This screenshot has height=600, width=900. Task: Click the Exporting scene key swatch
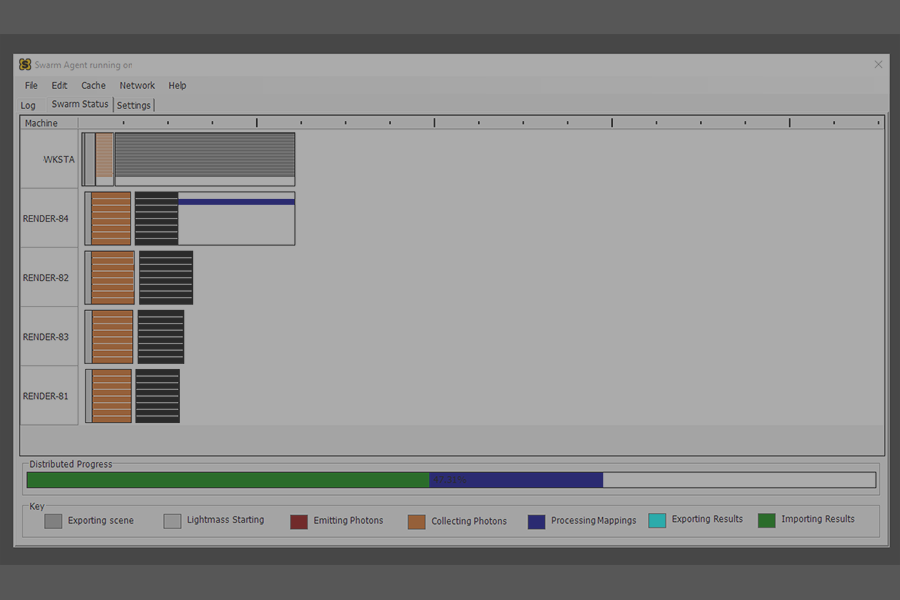pyautogui.click(x=53, y=521)
